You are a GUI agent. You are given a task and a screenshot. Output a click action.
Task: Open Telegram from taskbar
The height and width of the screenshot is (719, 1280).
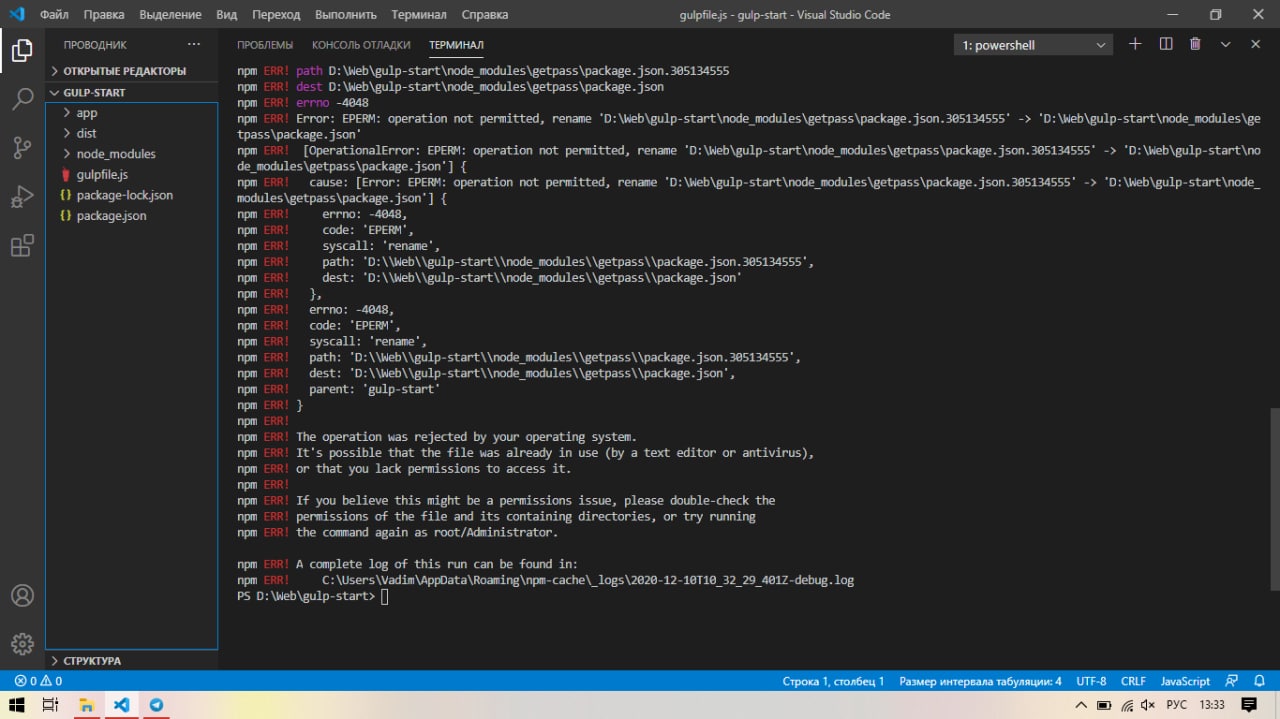point(156,705)
